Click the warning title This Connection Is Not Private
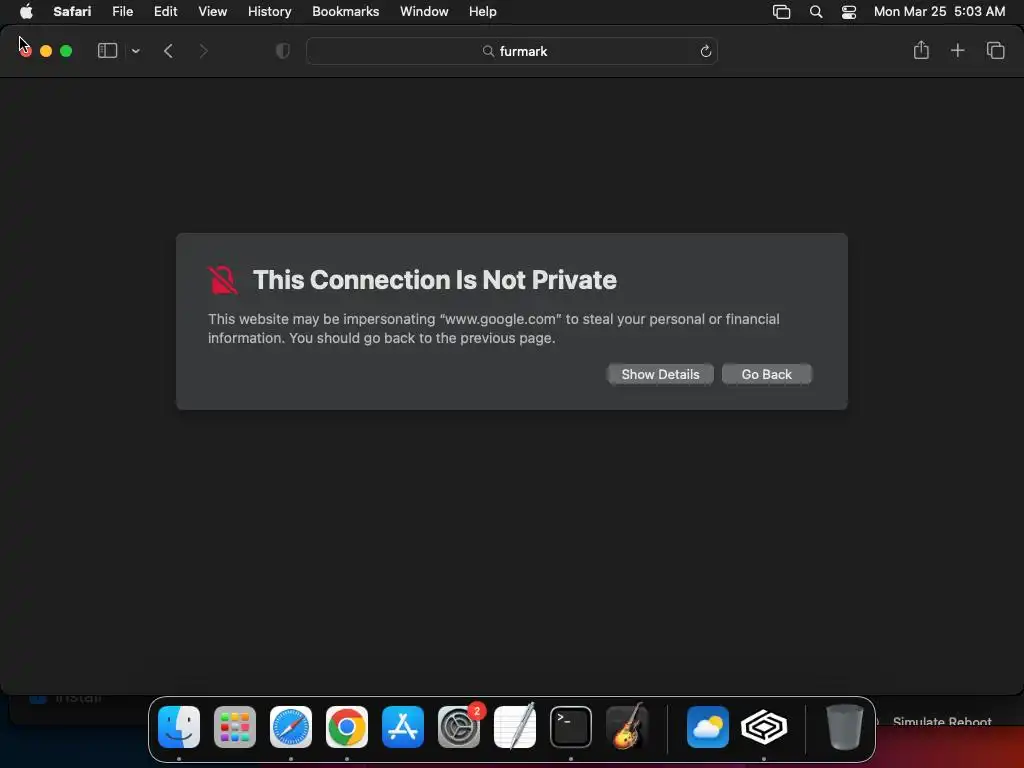Viewport: 1024px width, 768px height. coord(434,280)
